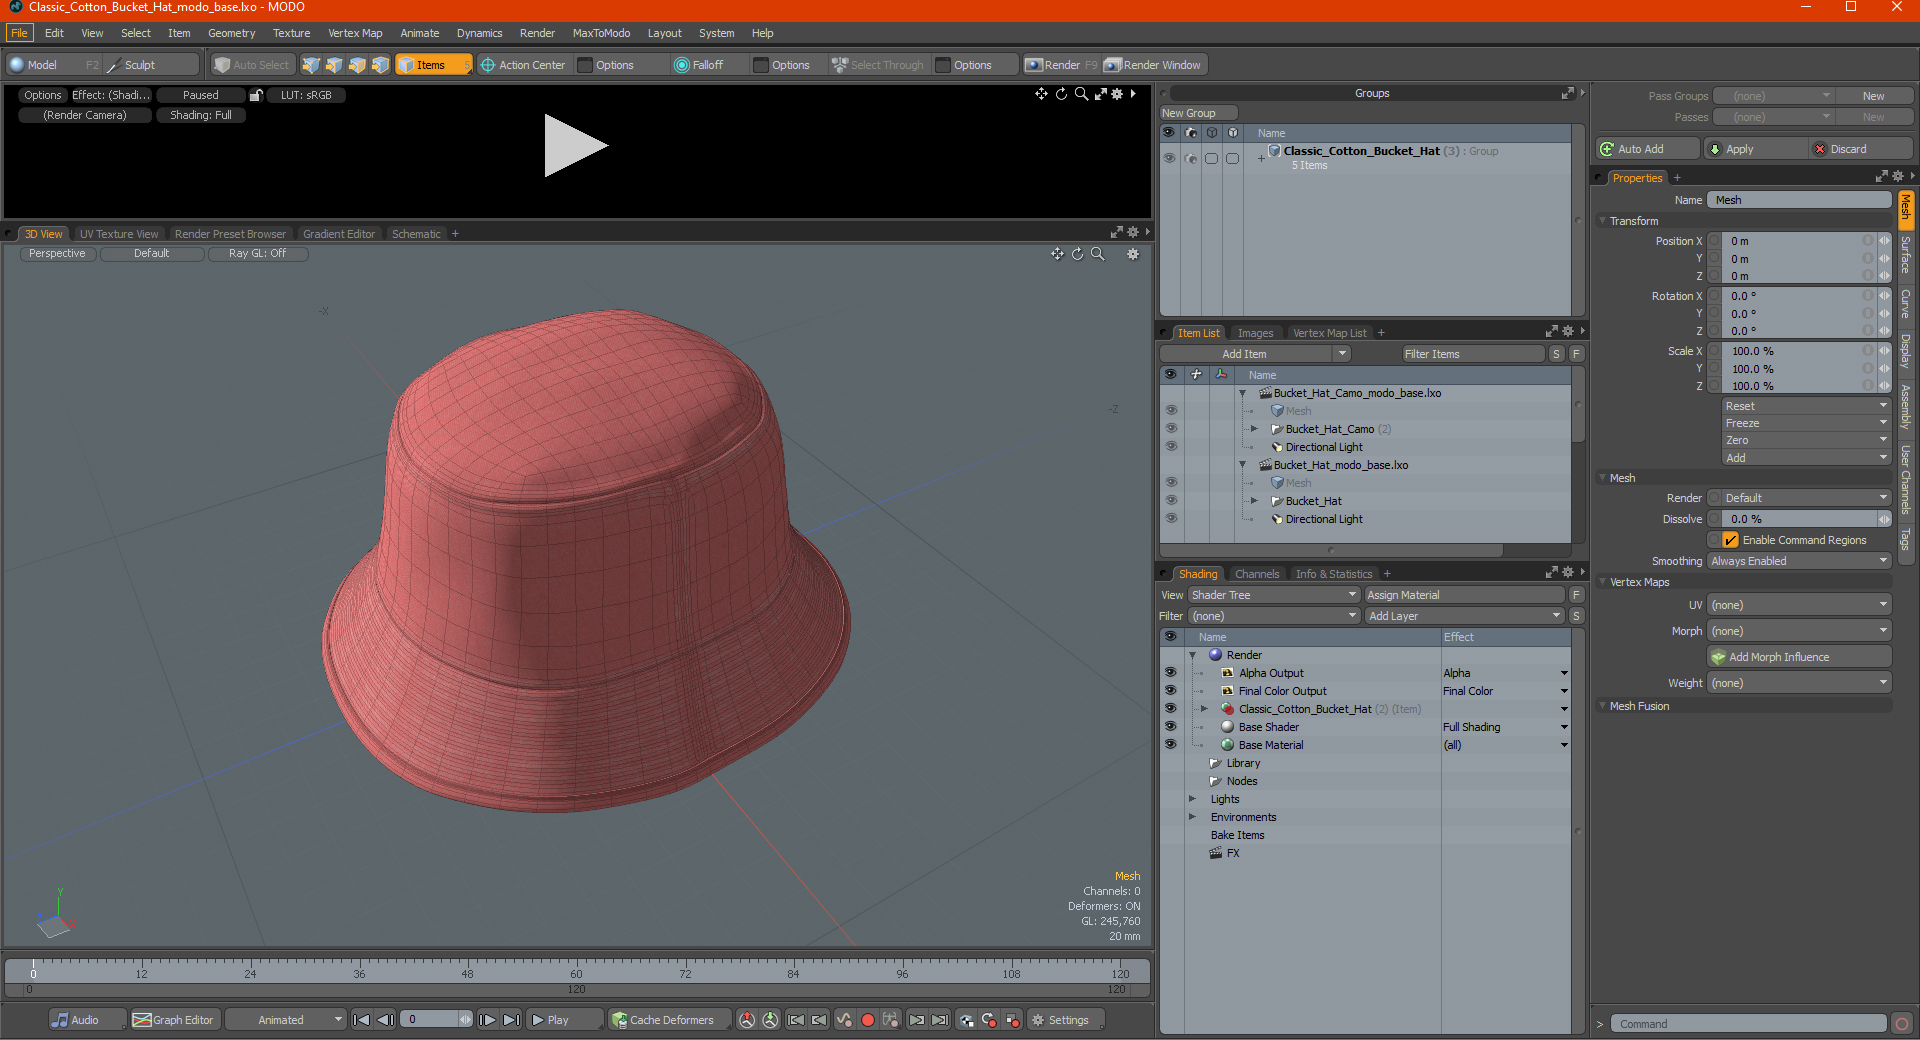Click the Play button in the timeline
Viewport: 1920px width, 1040px height.
click(x=564, y=1020)
